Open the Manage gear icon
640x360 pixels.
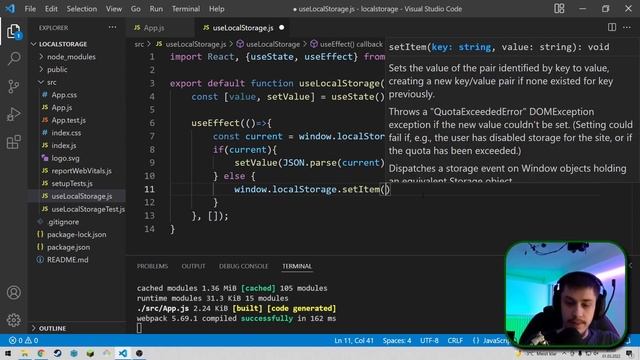(13, 320)
